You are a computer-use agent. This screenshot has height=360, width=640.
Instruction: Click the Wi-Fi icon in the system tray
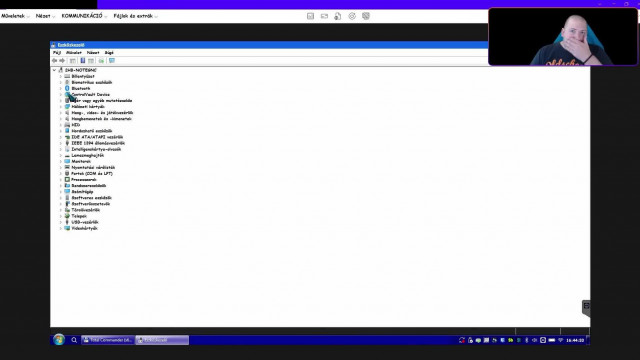(x=560, y=340)
